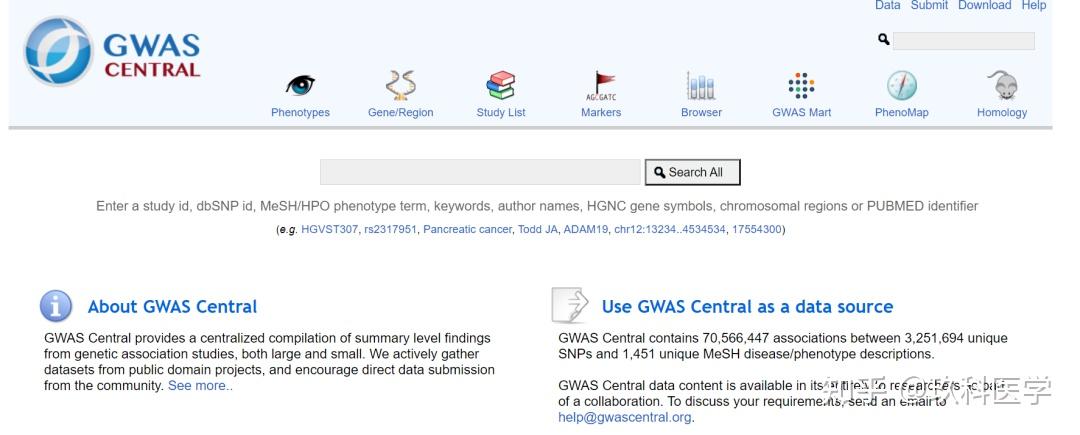Launch the Browser chart icon

[x=701, y=86]
